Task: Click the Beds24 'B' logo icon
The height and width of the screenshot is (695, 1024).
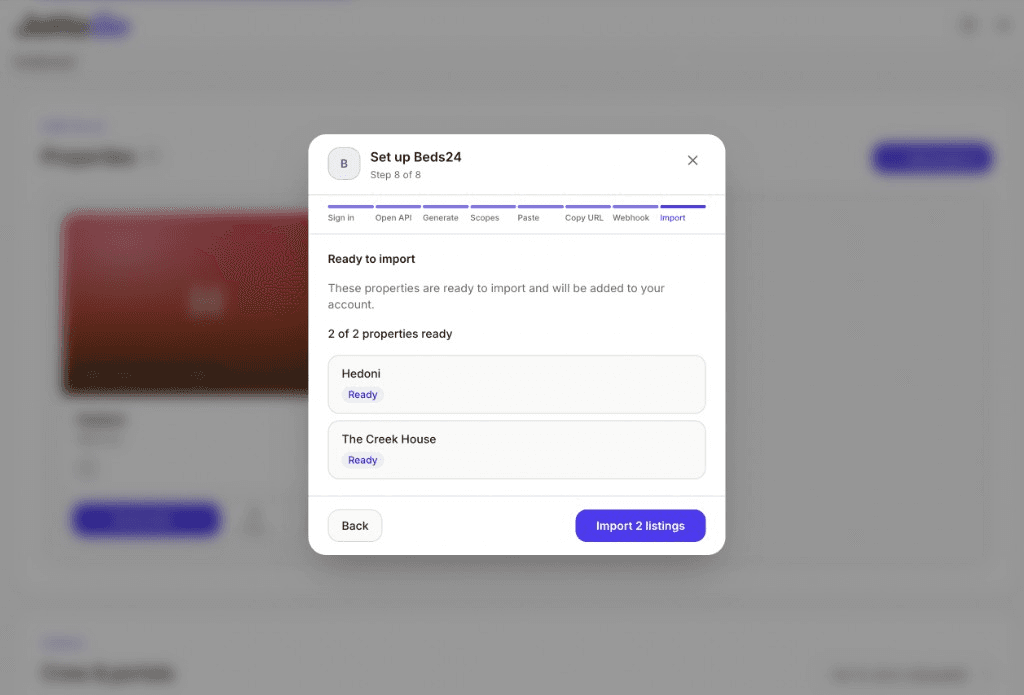Action: coord(344,163)
